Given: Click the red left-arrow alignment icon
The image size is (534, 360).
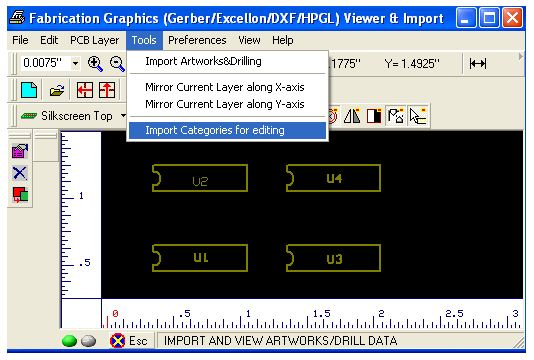Looking at the screenshot, I should [85, 90].
